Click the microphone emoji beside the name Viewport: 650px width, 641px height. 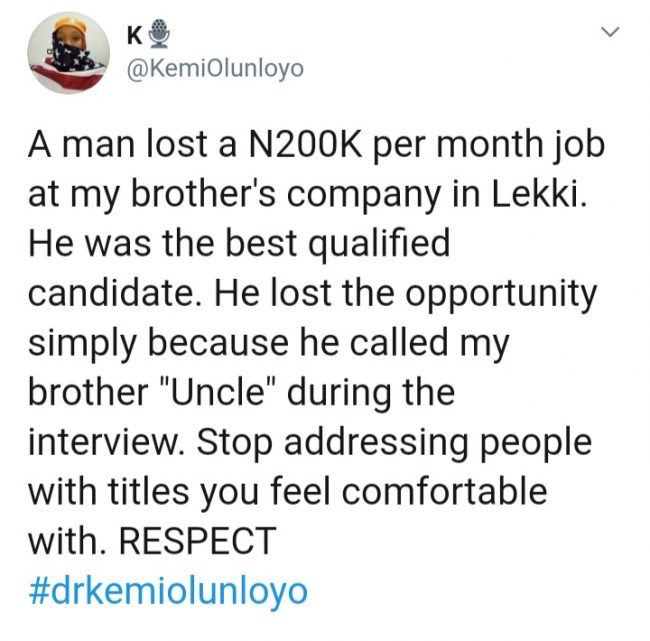(x=160, y=37)
